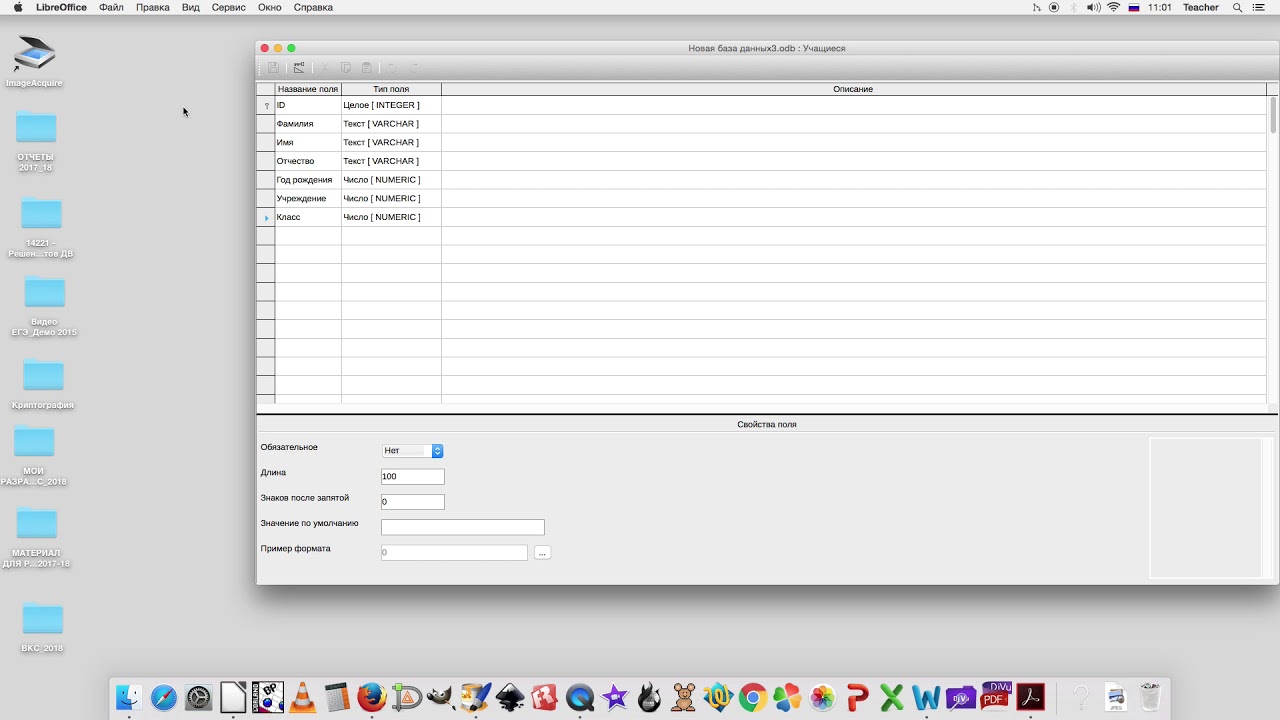1280x720 pixels.
Task: Launch Safari from the dock
Action: (x=164, y=697)
